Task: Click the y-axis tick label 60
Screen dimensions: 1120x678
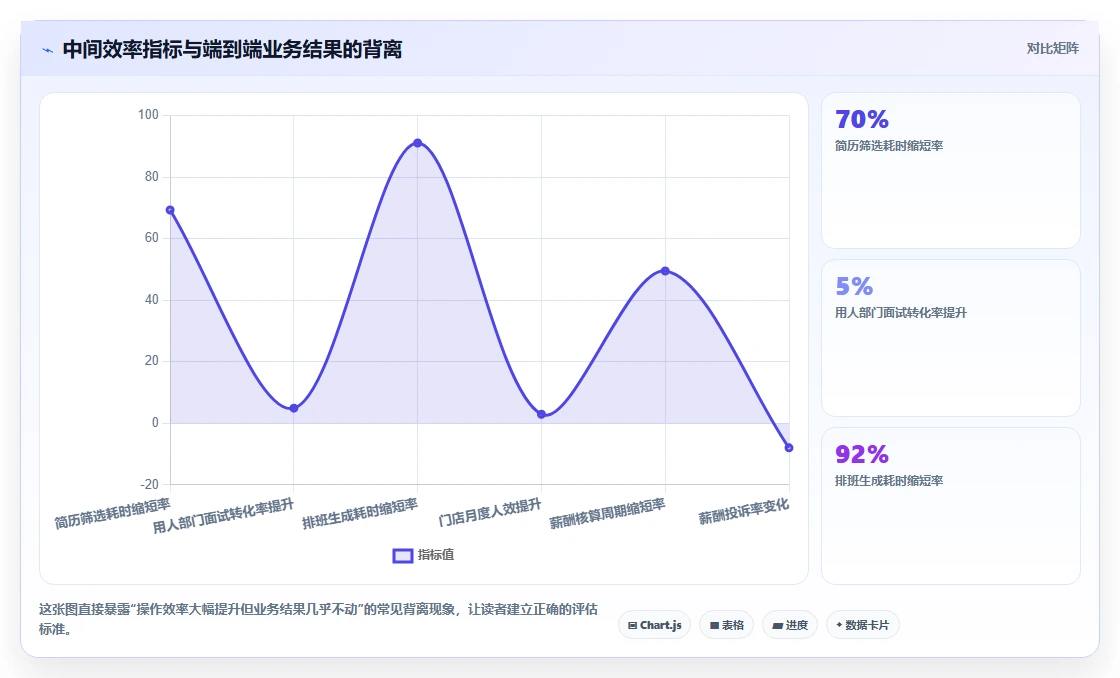Action: (x=151, y=238)
